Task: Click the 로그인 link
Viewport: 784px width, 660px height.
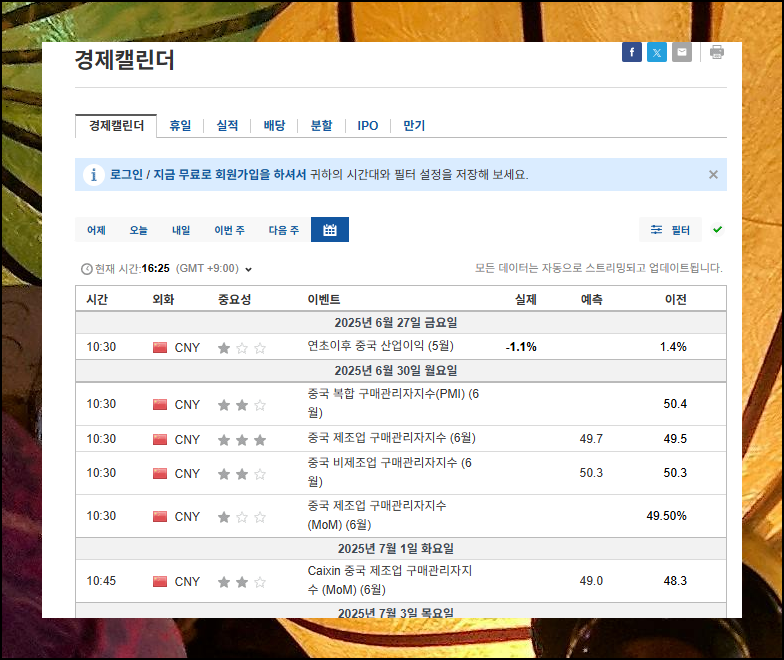Action: pyautogui.click(x=126, y=174)
